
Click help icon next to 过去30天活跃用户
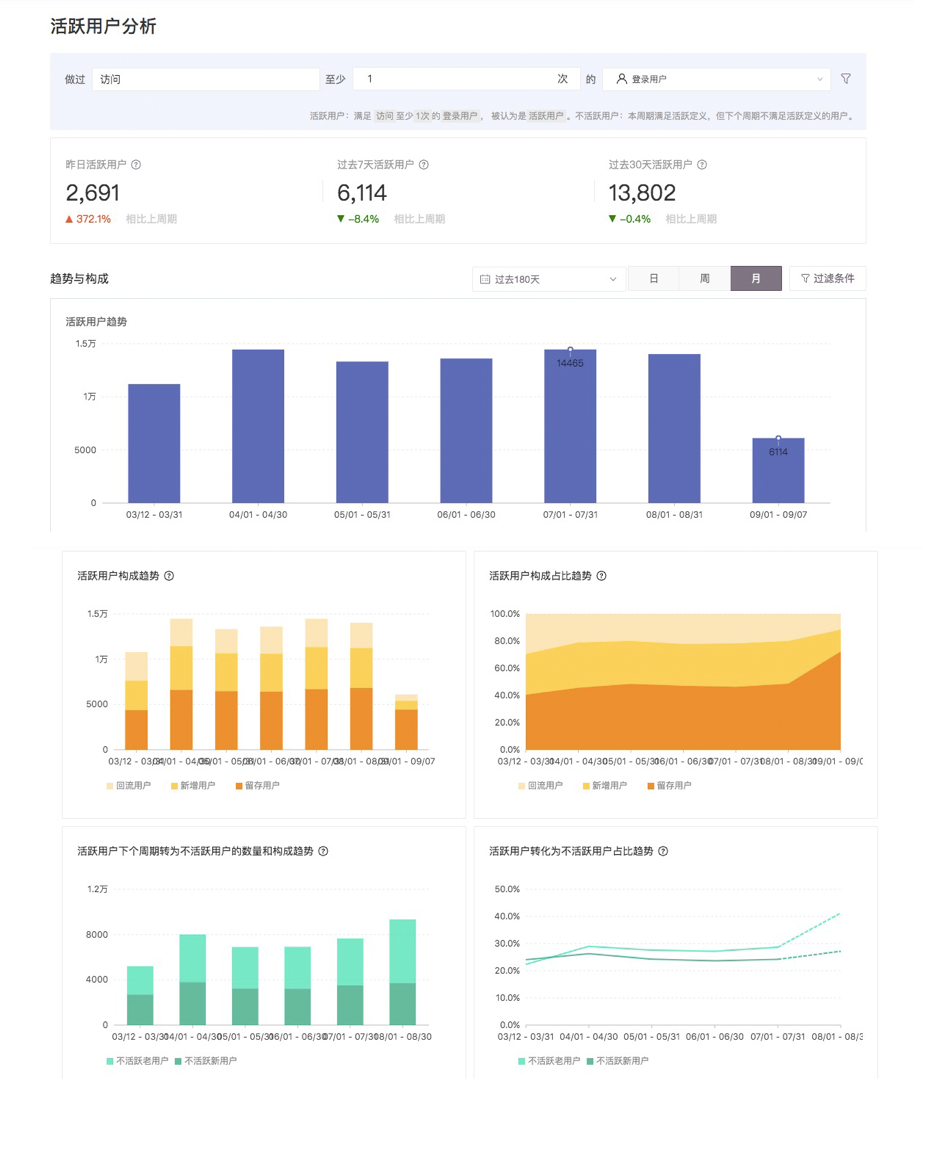(x=702, y=165)
